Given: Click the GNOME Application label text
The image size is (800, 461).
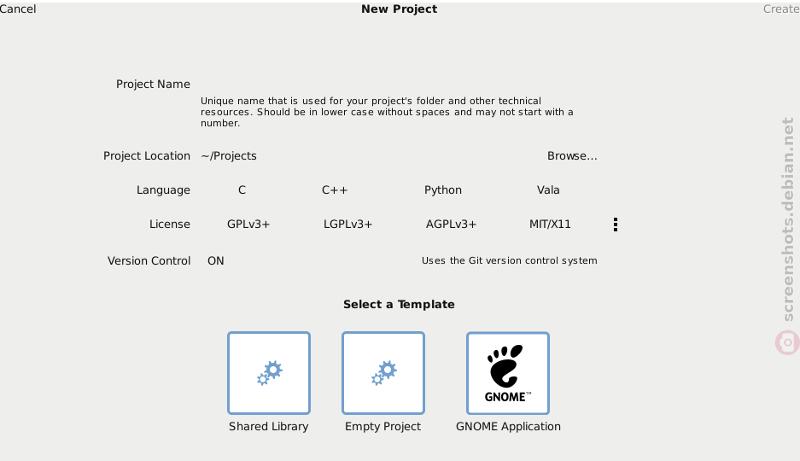Looking at the screenshot, I should (508, 426).
